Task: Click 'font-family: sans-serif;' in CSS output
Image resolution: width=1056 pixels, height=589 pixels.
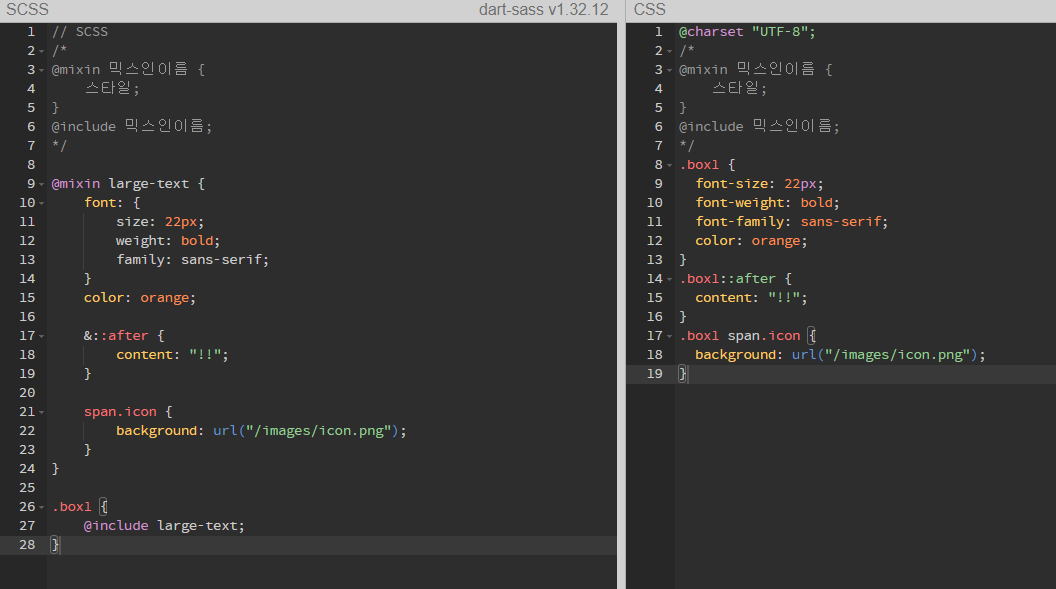Action: coord(791,221)
